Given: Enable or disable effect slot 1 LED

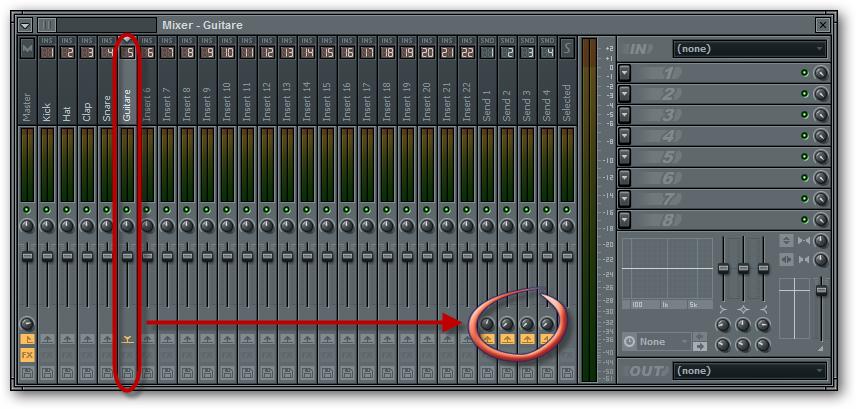Looking at the screenshot, I should pyautogui.click(x=805, y=73).
